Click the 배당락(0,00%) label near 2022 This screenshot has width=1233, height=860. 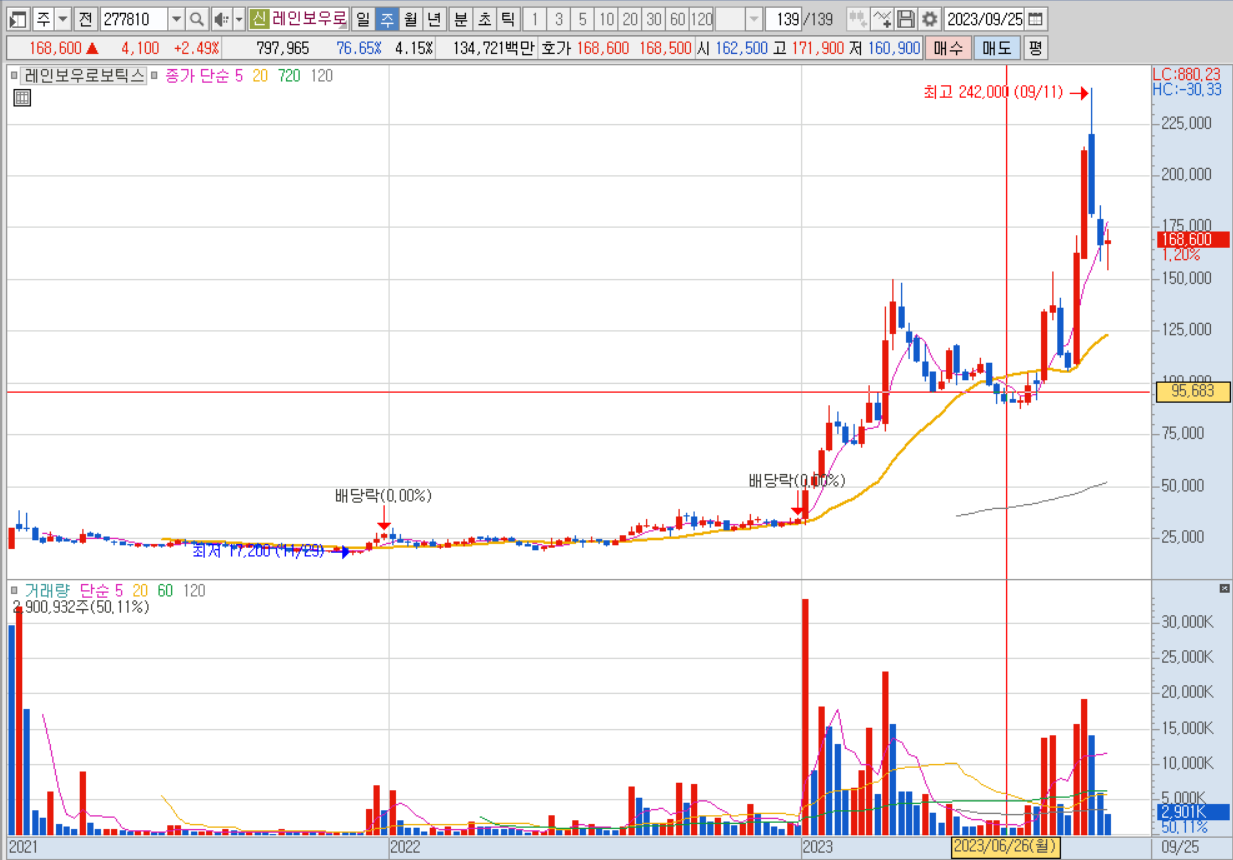tap(383, 496)
